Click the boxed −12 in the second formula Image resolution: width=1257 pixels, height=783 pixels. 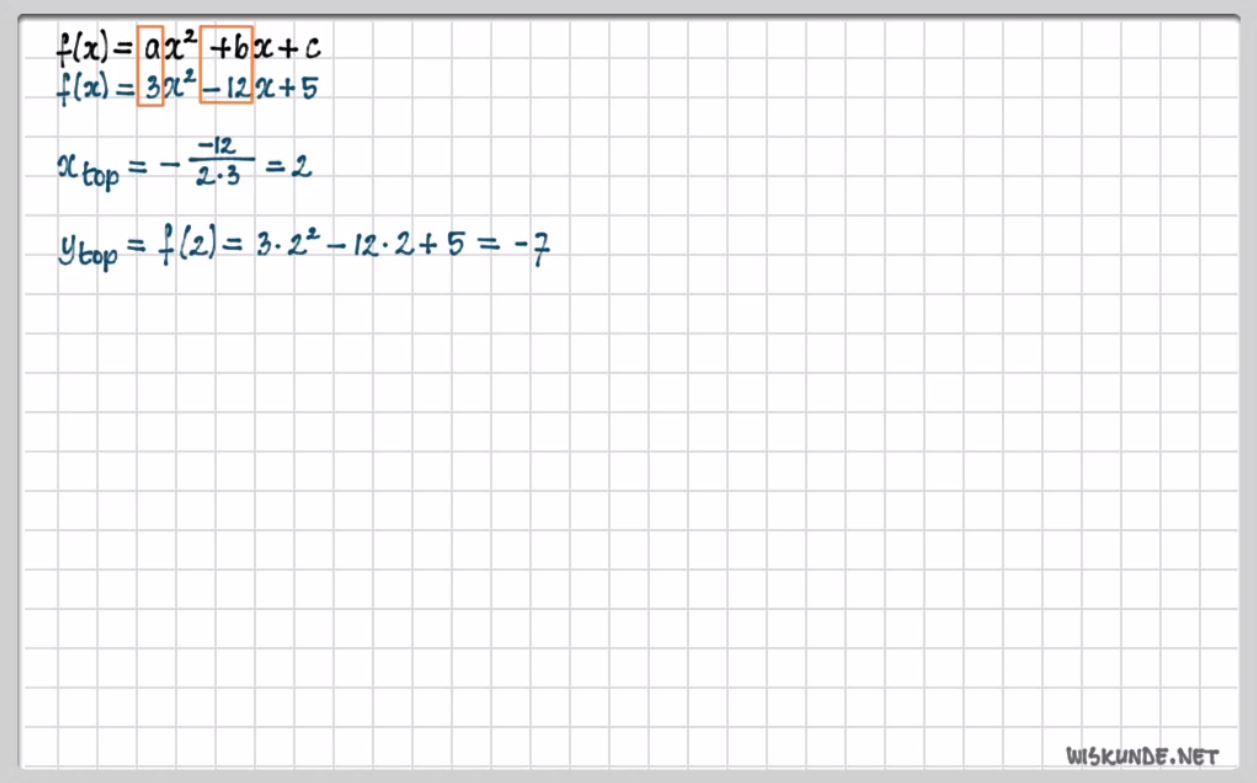point(226,89)
